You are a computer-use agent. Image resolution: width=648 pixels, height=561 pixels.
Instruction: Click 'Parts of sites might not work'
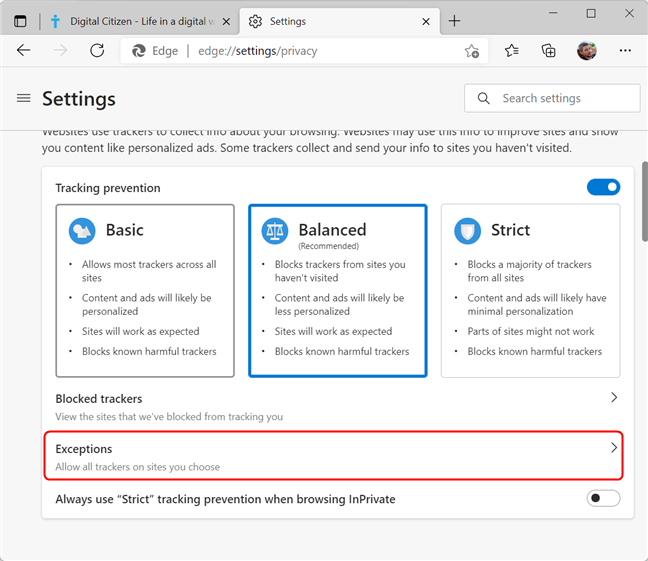point(531,331)
